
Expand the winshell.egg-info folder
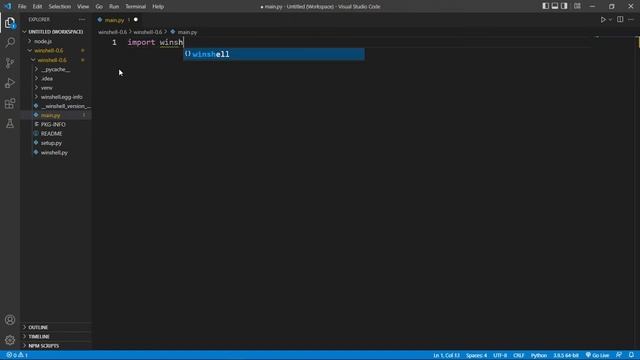pos(61,97)
